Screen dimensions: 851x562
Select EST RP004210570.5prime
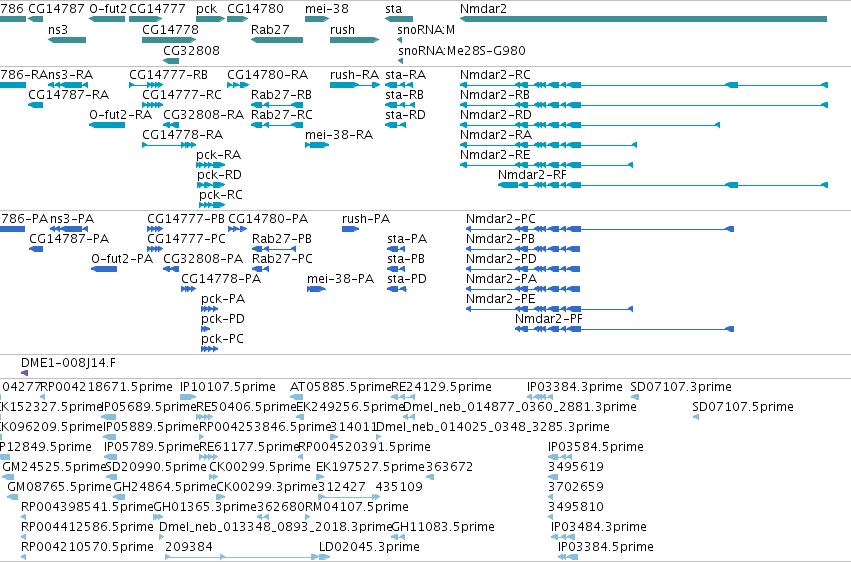tap(87, 547)
